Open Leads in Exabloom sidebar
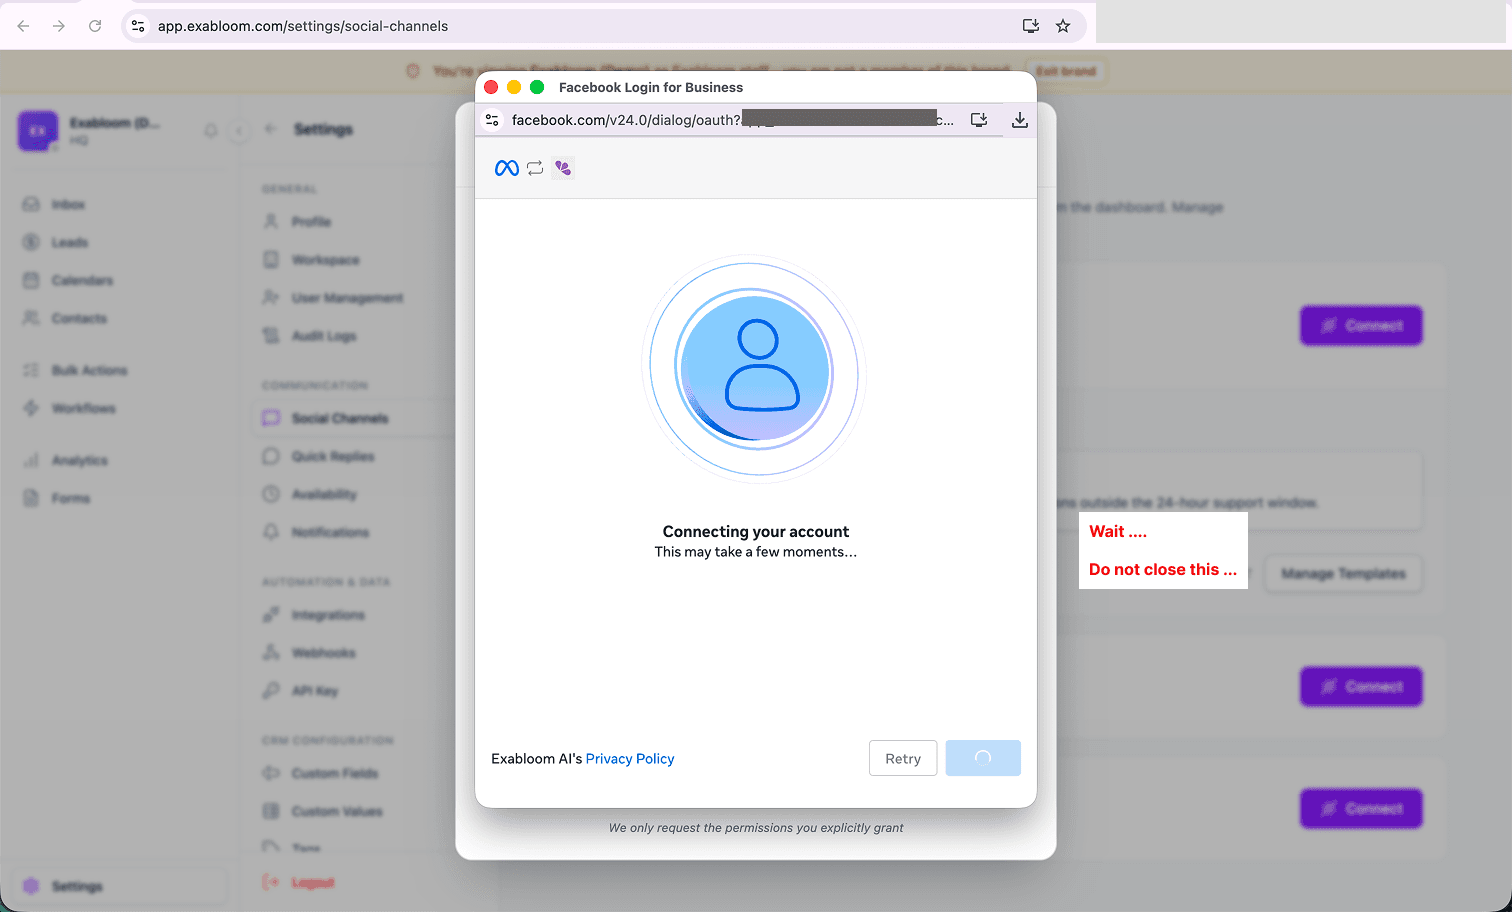 tap(70, 242)
